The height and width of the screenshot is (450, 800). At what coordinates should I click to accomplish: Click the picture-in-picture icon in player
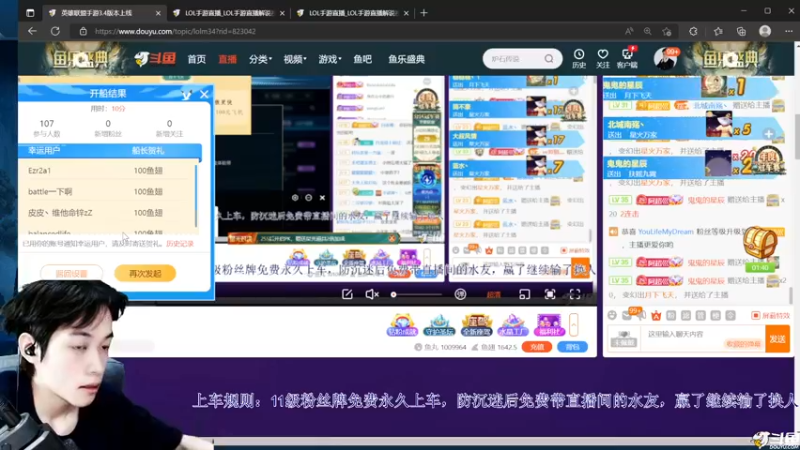pyautogui.click(x=524, y=294)
